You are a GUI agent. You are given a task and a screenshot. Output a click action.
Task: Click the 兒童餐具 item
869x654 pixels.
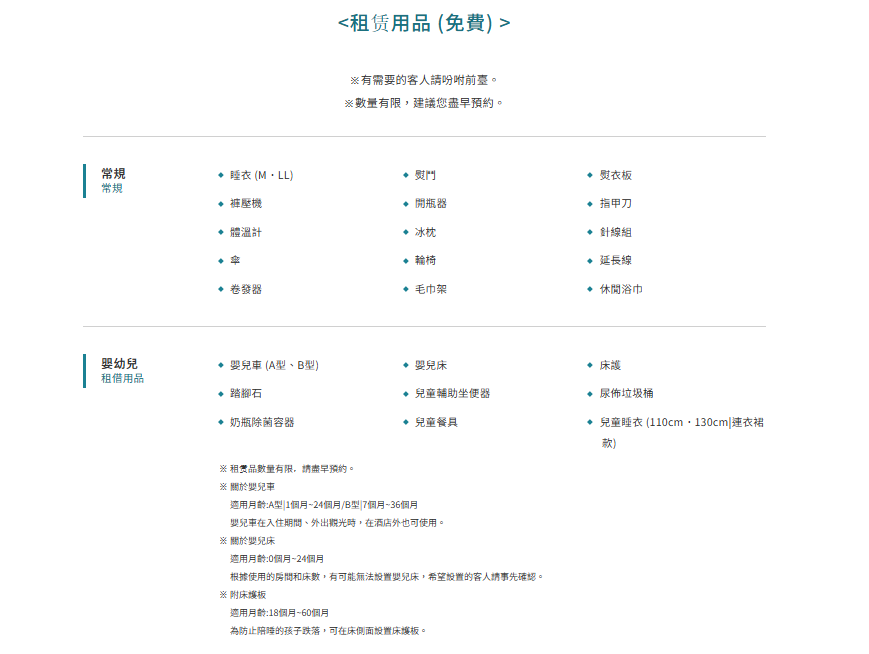point(436,422)
